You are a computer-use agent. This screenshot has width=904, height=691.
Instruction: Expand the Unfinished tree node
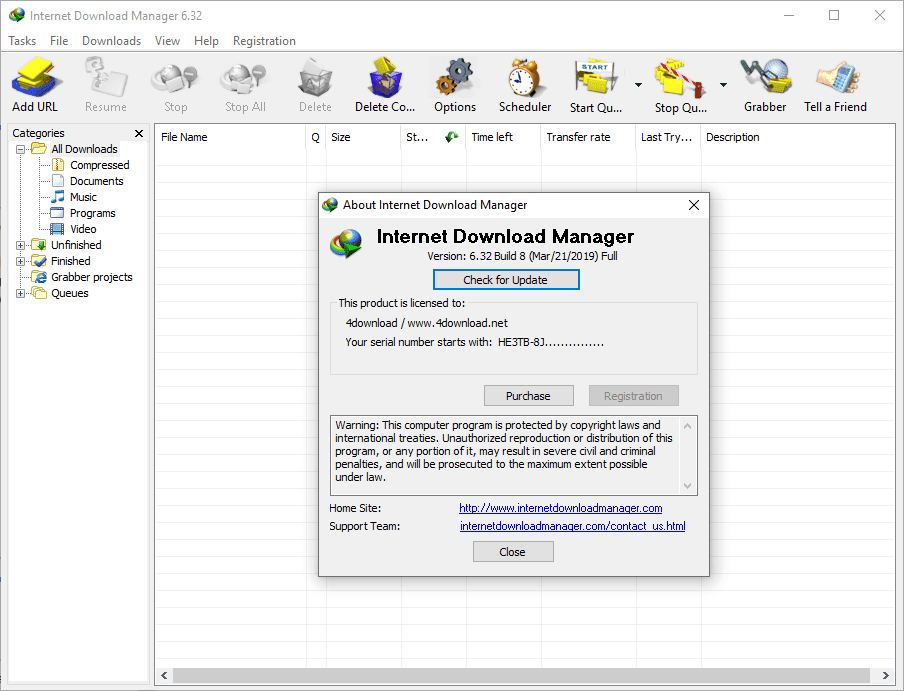pyautogui.click(x=20, y=246)
